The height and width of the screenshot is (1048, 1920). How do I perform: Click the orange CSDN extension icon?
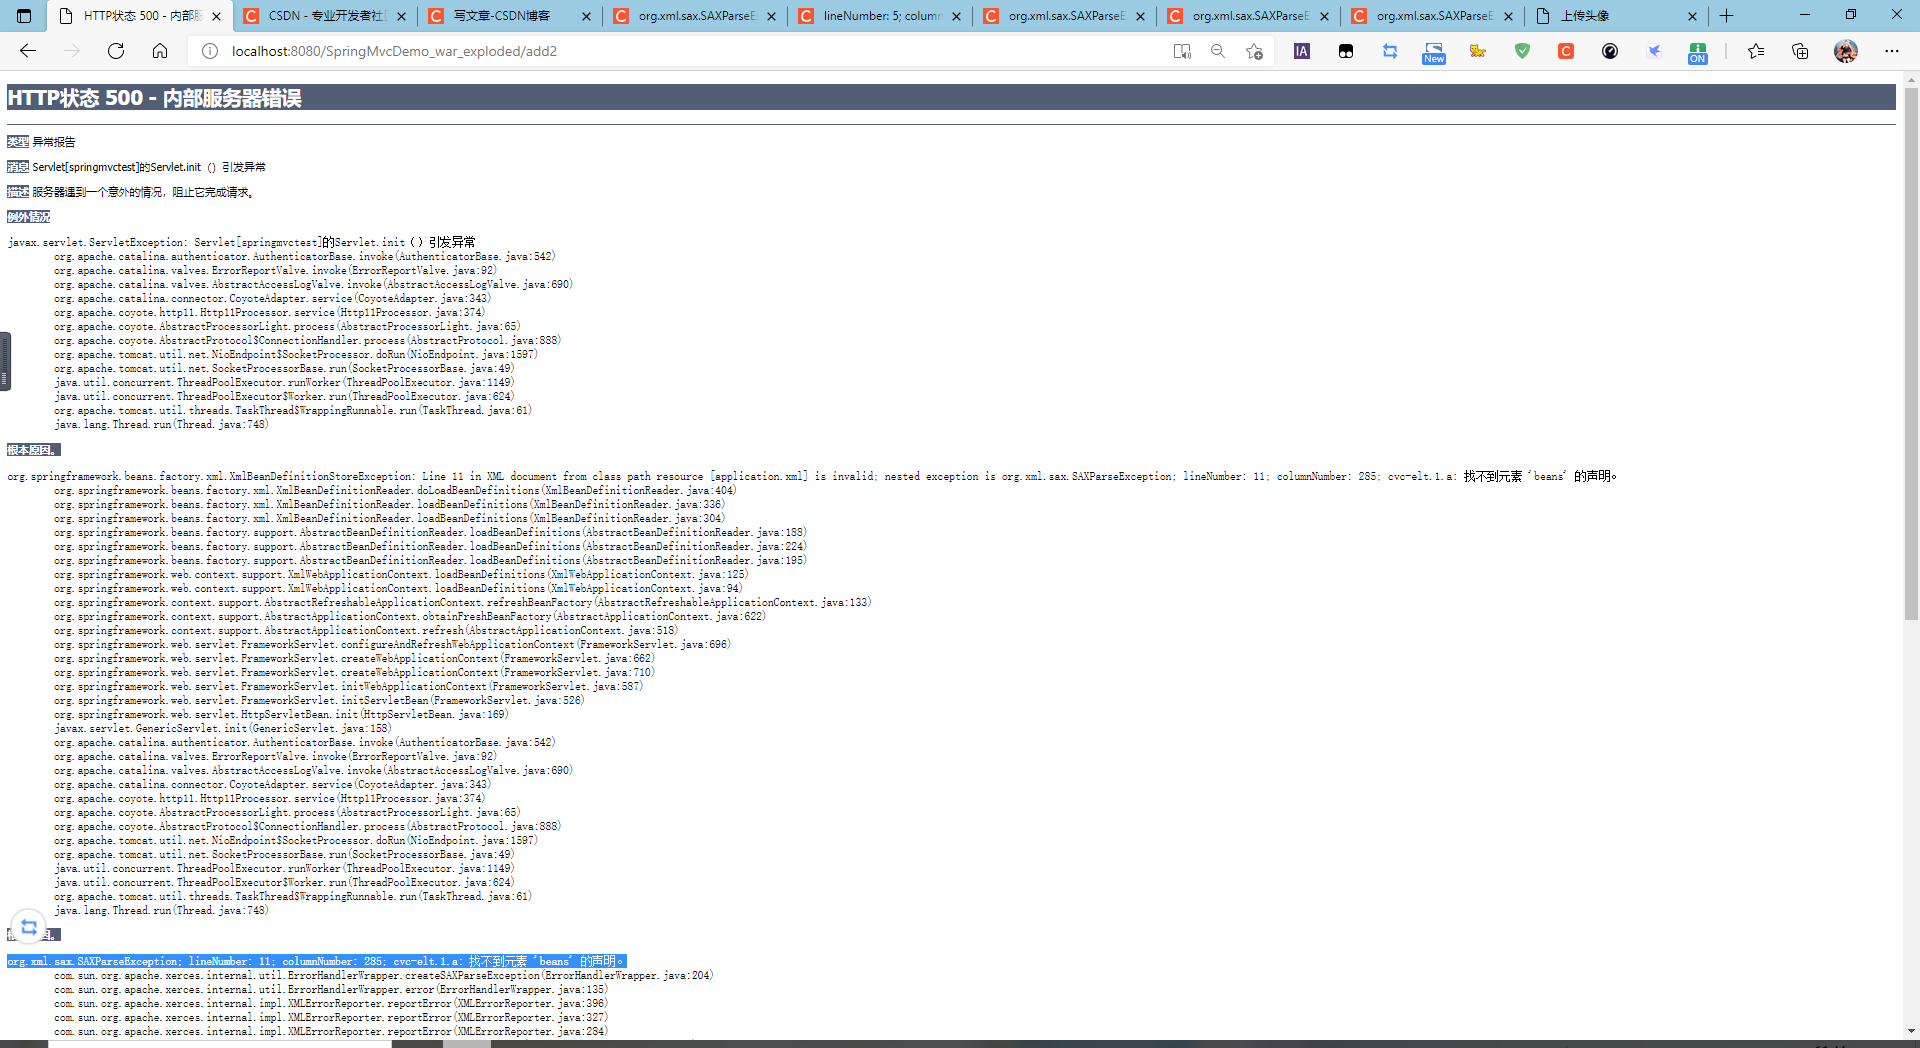1566,51
